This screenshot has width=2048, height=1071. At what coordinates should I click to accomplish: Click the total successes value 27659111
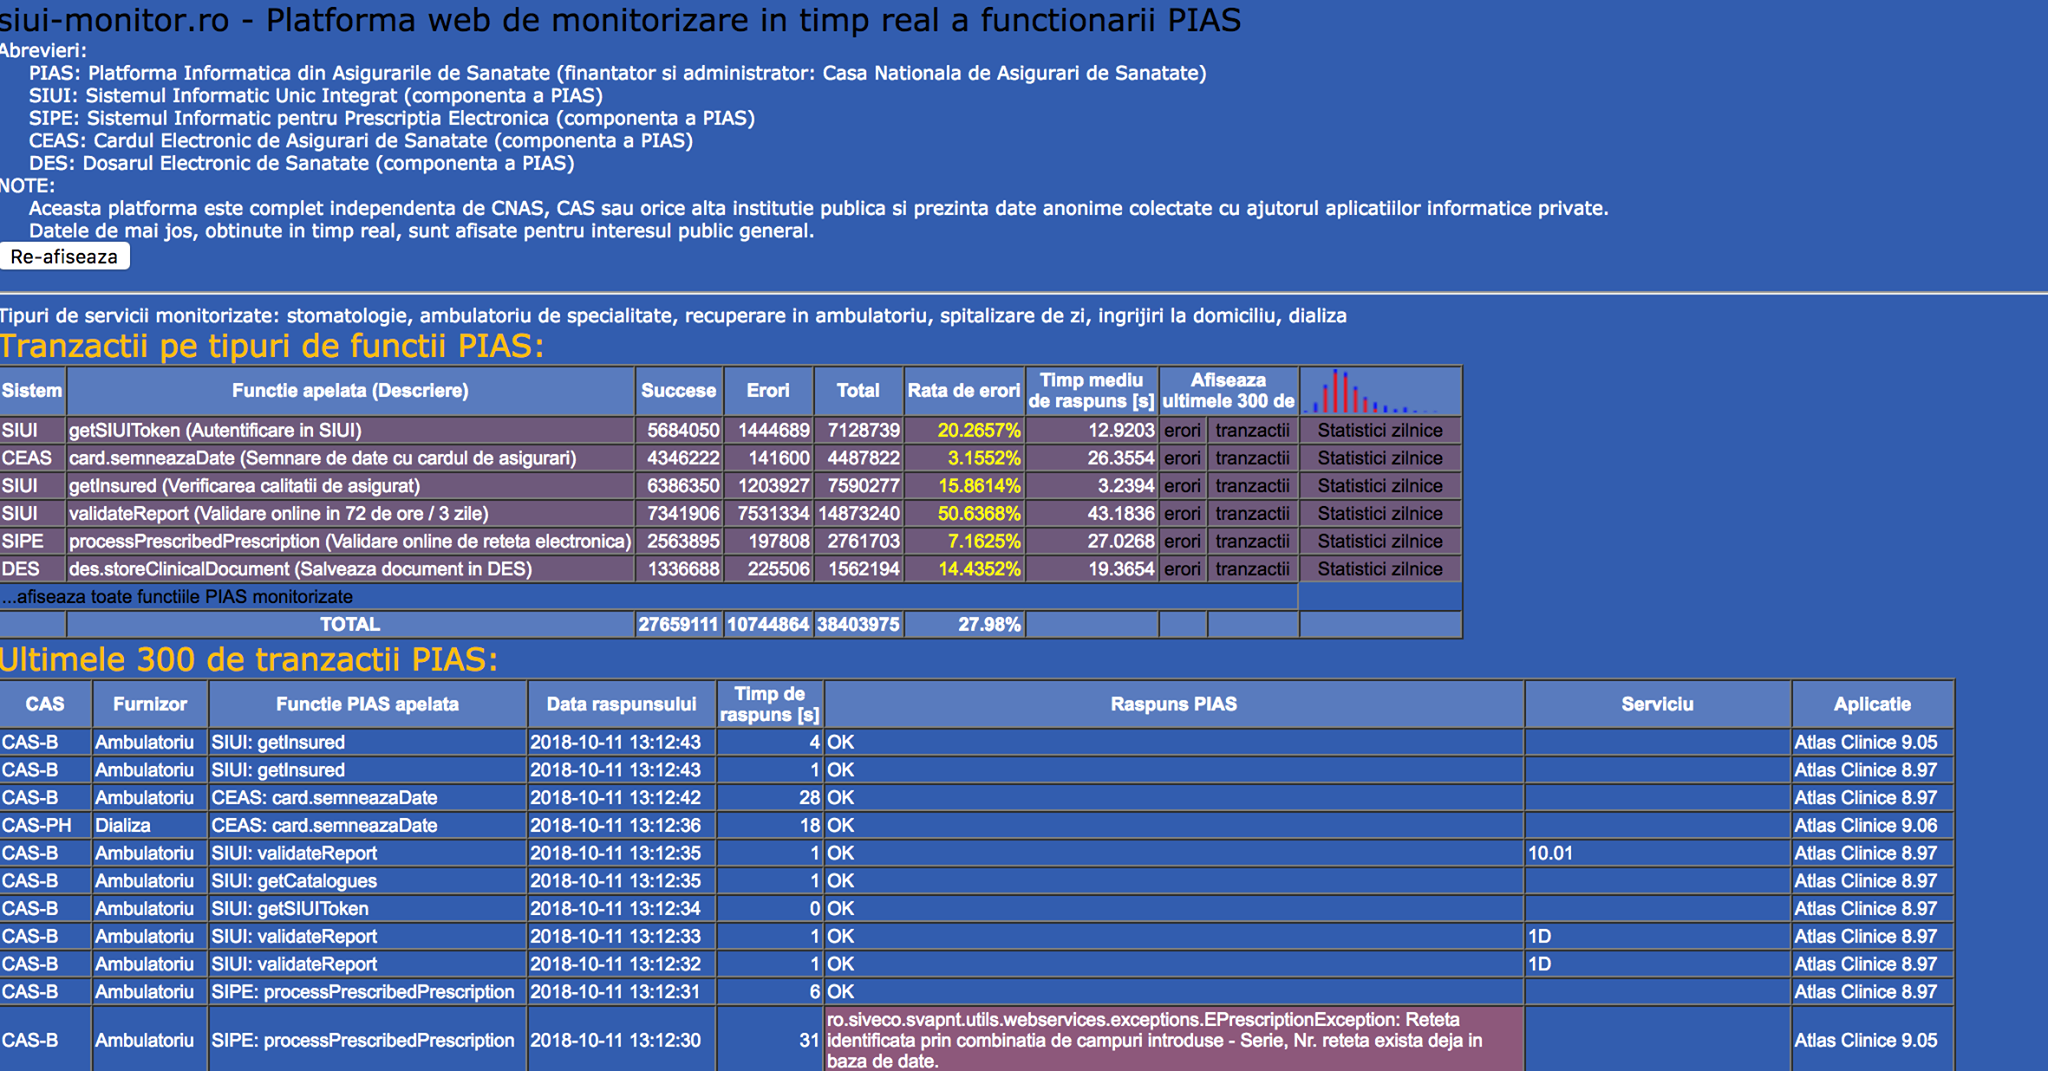click(679, 624)
